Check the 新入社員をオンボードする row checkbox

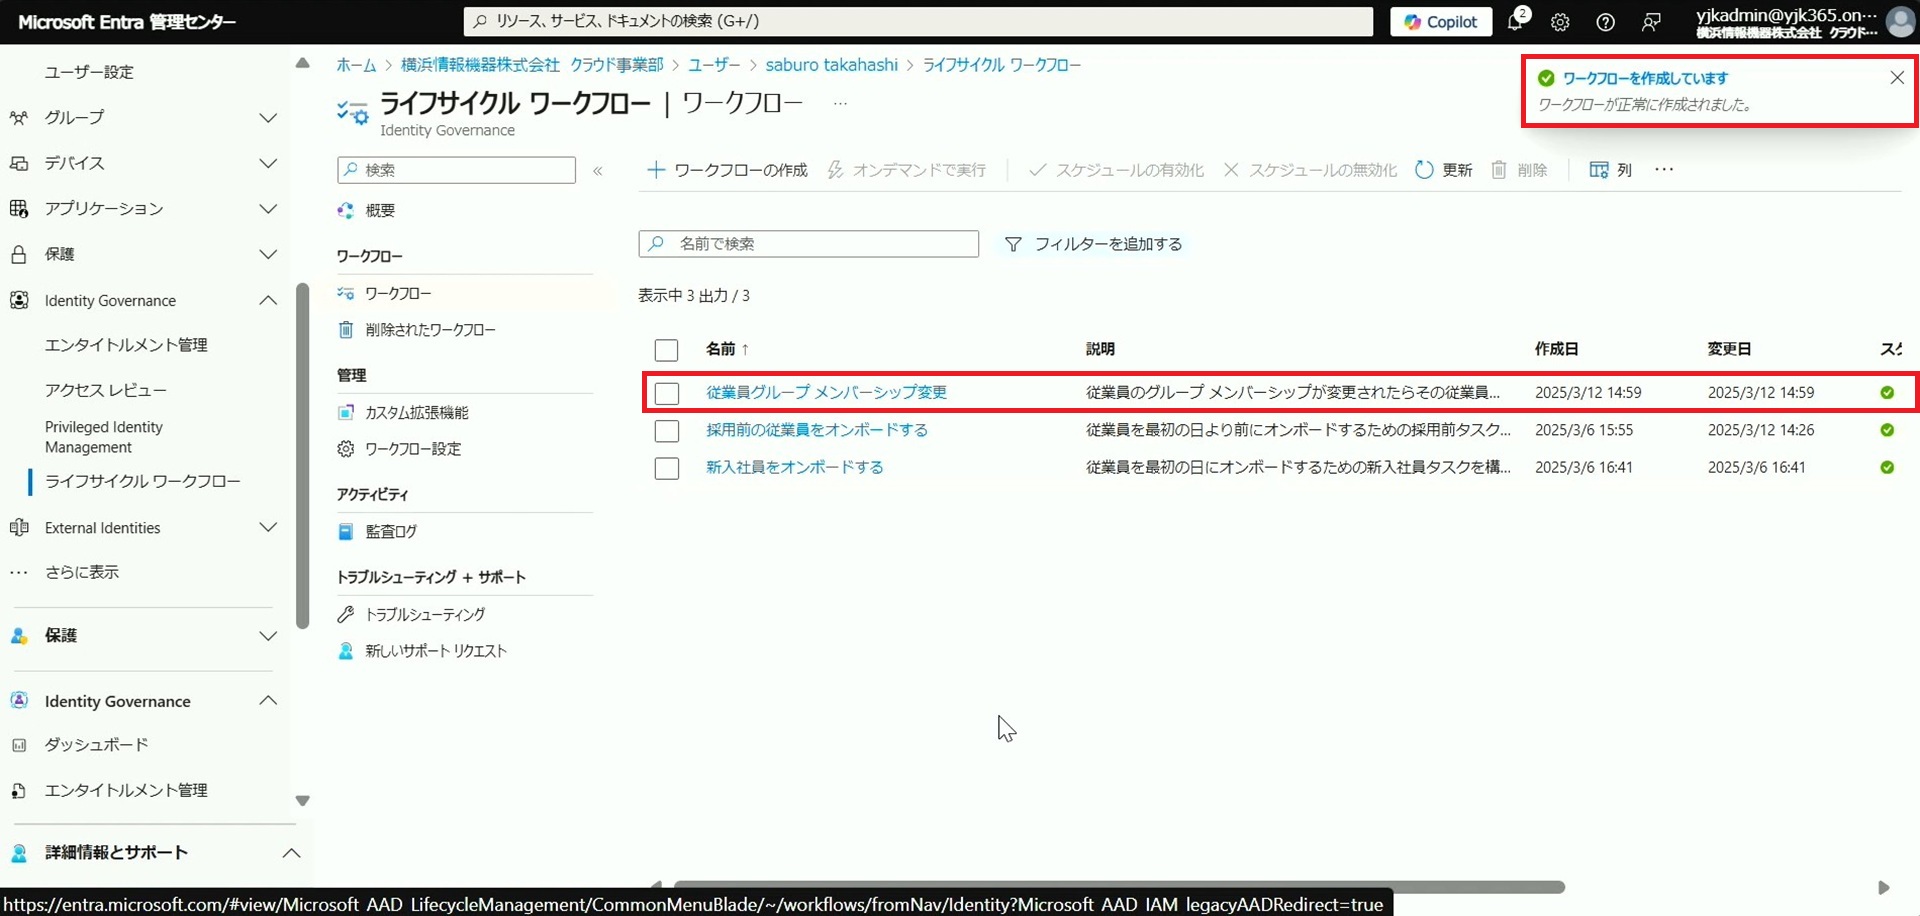666,468
